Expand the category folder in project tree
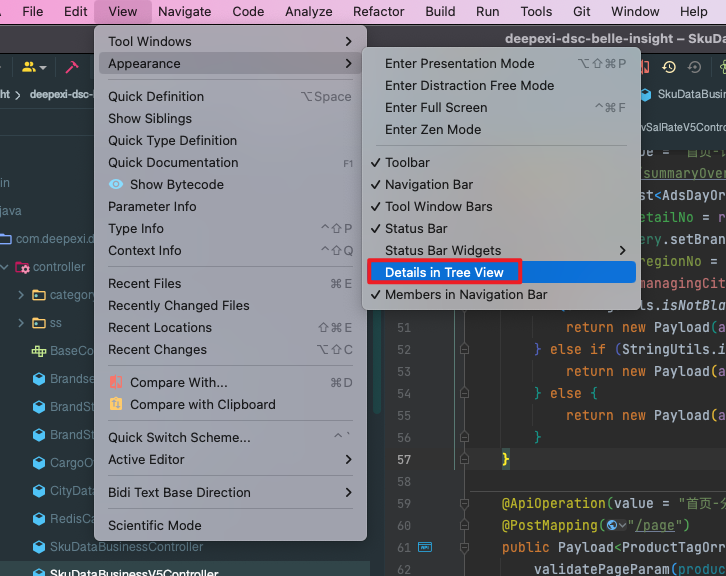The height and width of the screenshot is (576, 726). pos(21,295)
